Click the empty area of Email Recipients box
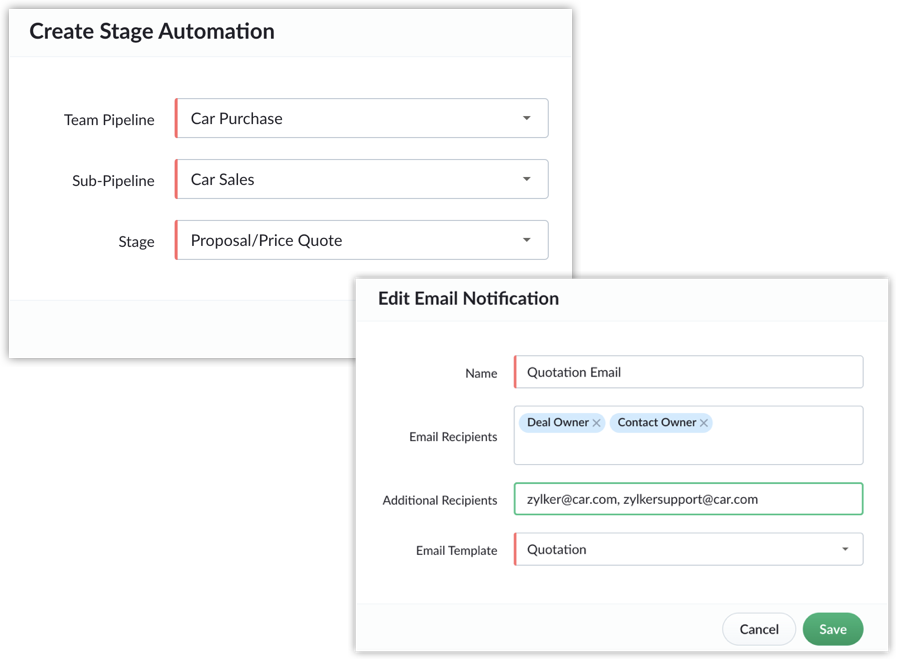This screenshot has height=665, width=900. 689,449
